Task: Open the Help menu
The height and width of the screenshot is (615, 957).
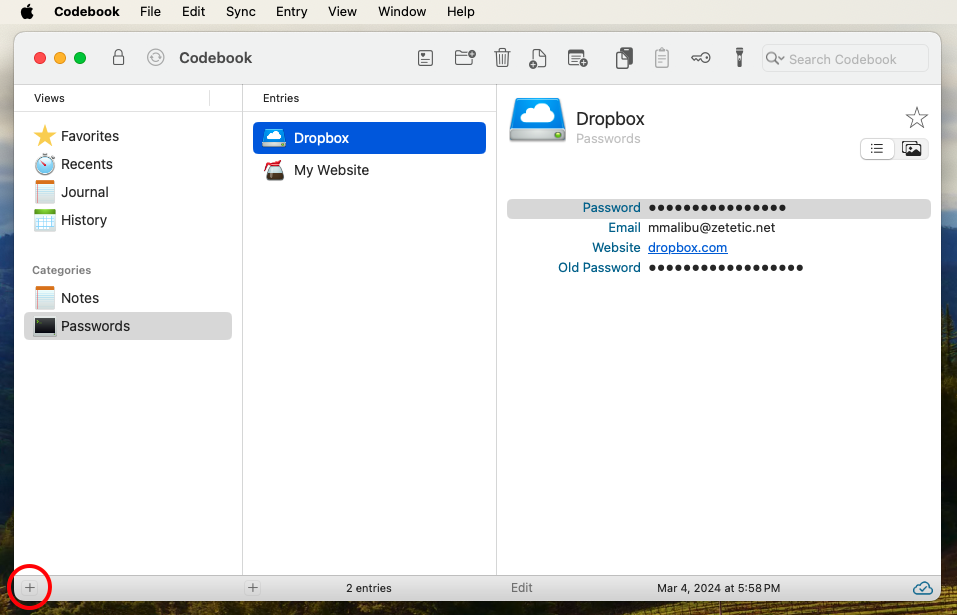Action: pyautogui.click(x=461, y=12)
